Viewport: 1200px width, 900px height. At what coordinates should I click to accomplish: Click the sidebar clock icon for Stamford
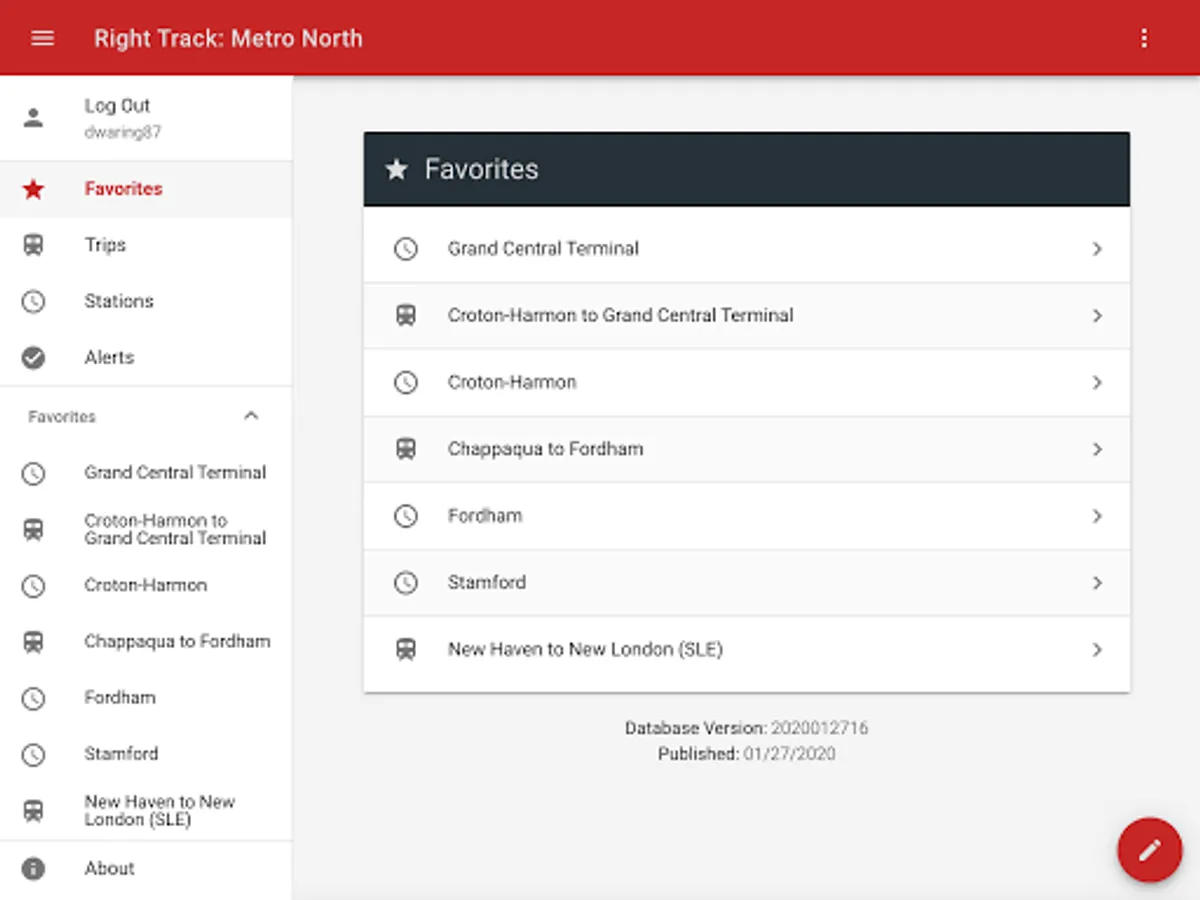point(33,754)
